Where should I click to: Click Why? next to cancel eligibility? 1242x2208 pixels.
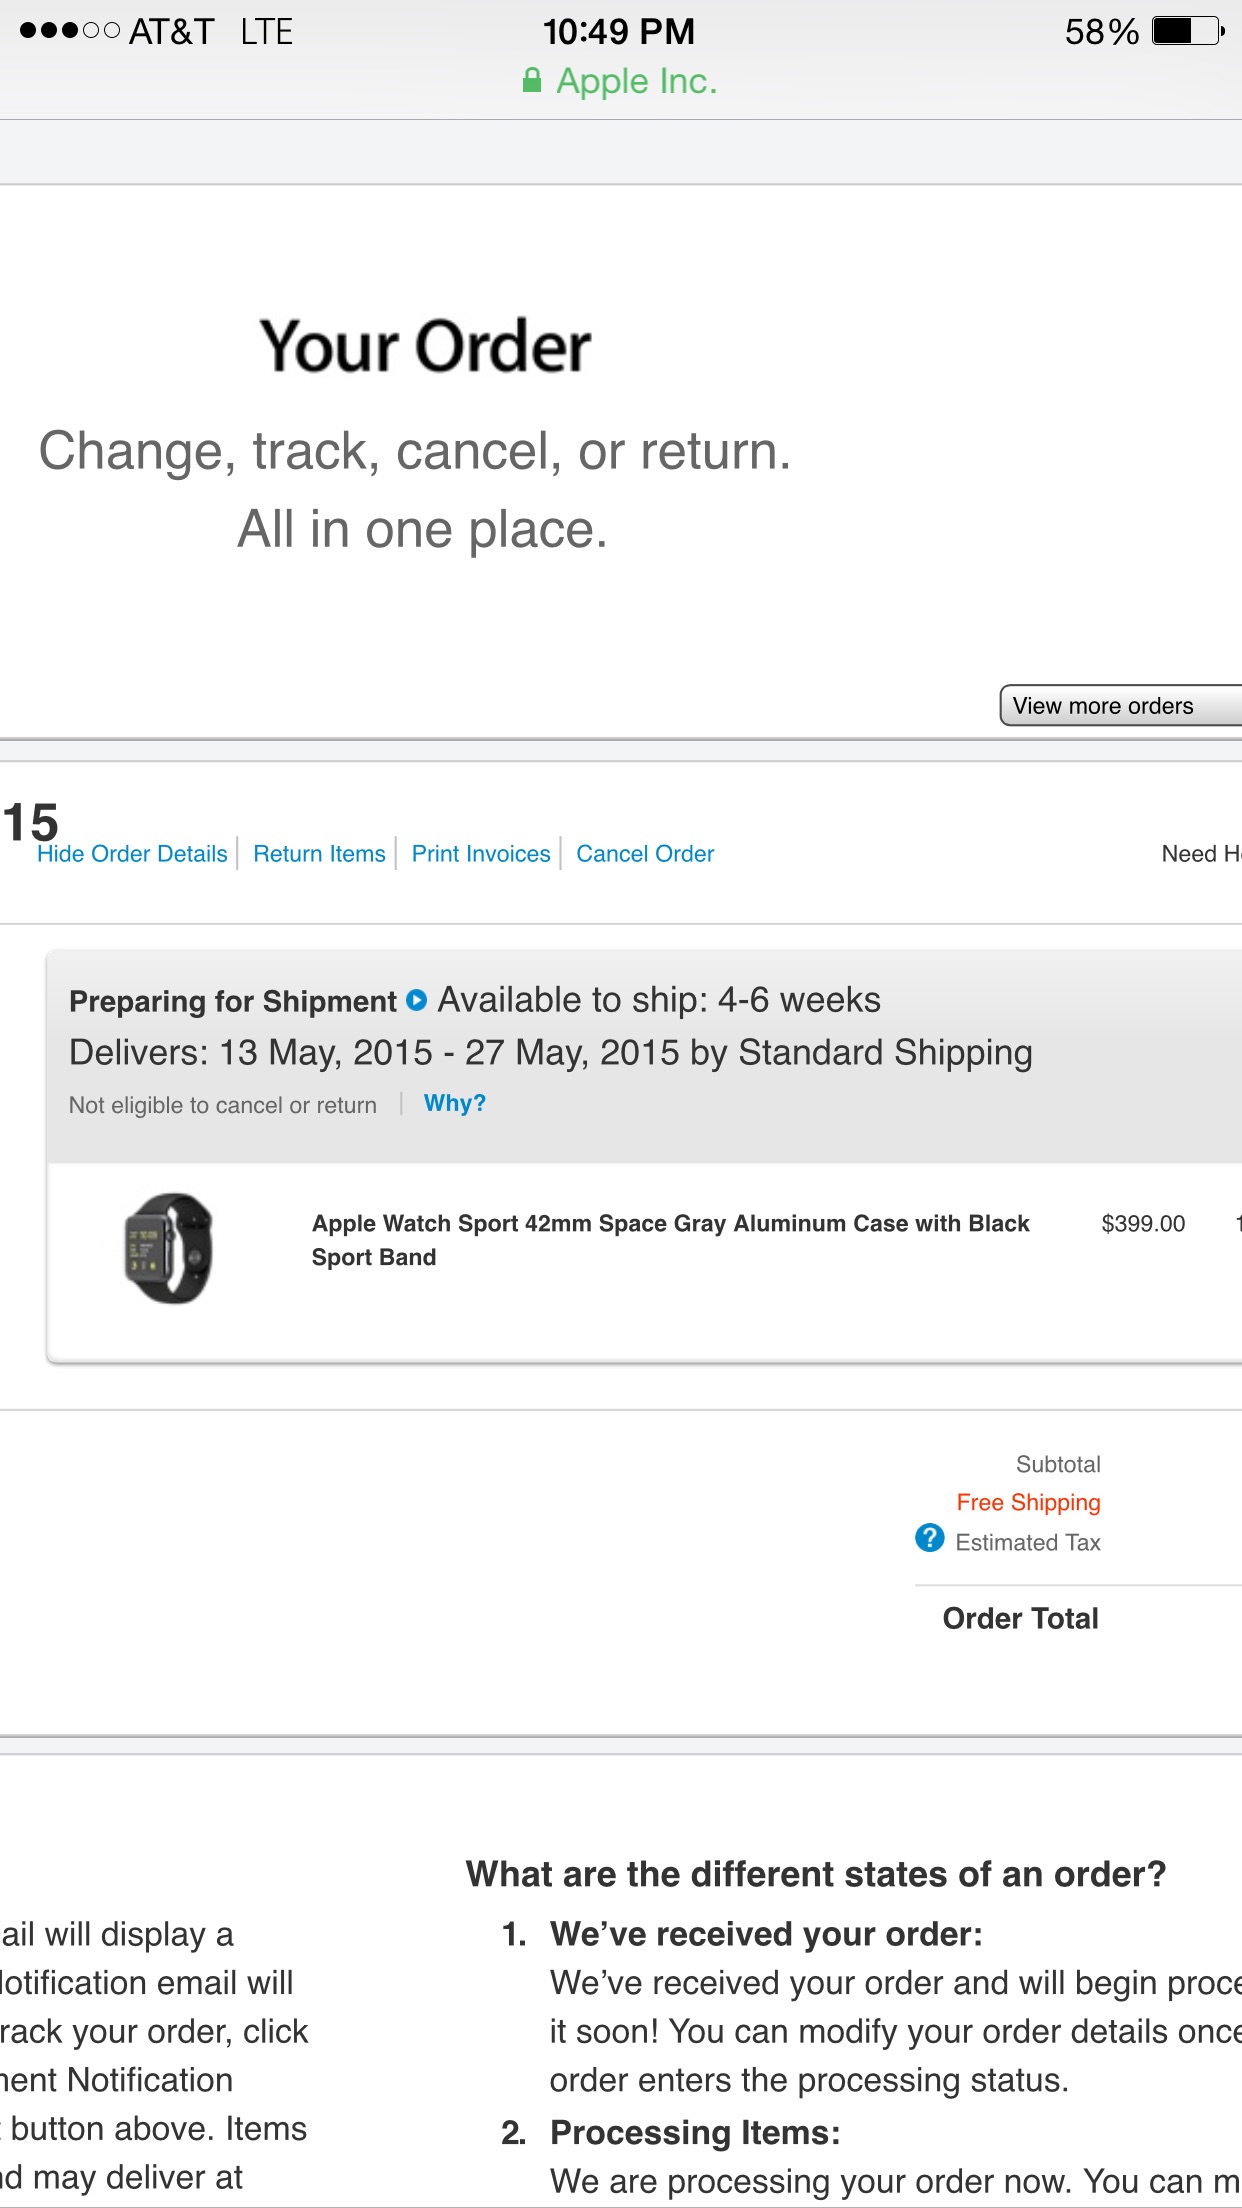[x=454, y=1103]
